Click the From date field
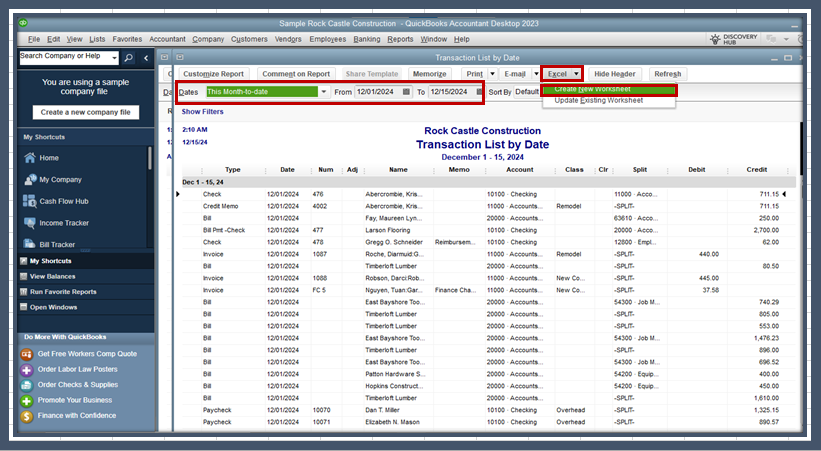 (x=378, y=92)
